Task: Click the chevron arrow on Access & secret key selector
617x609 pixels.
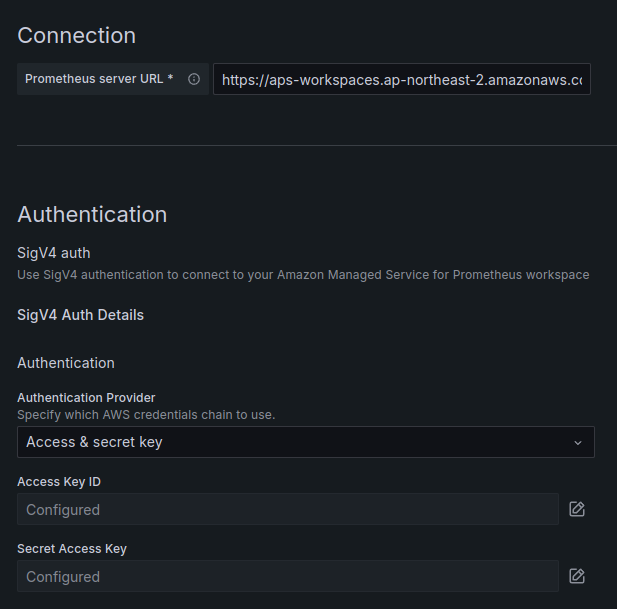Action: 578,443
